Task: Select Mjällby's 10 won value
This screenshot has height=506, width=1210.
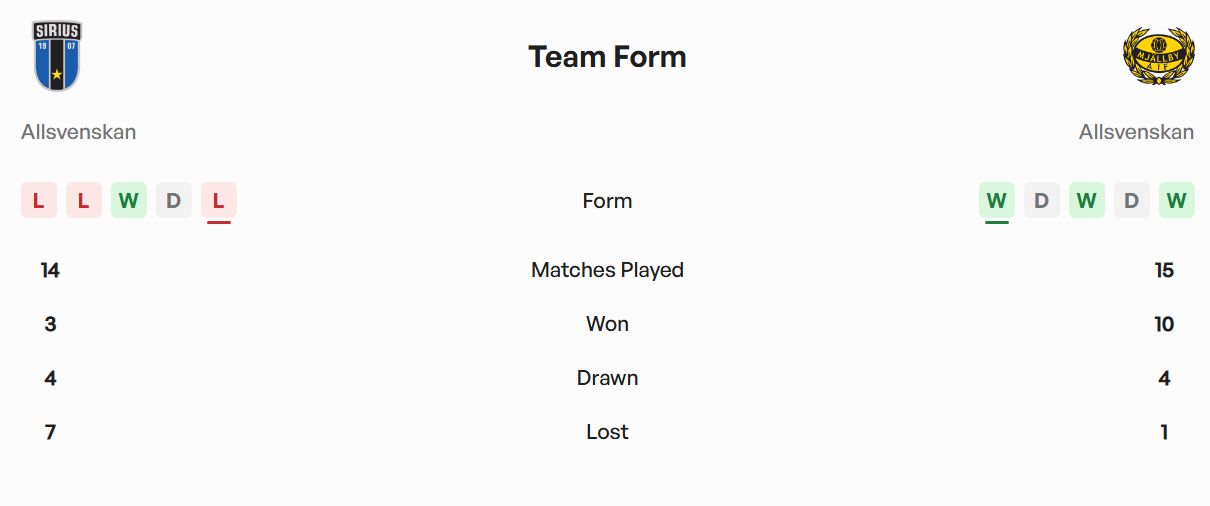Action: [1163, 324]
